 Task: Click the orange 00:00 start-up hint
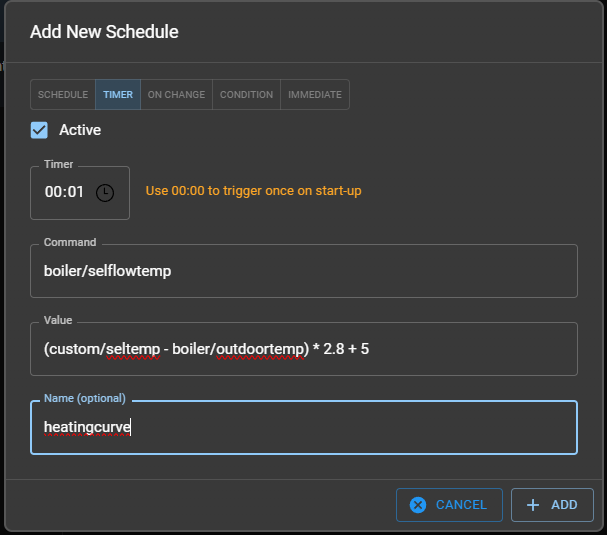pos(253,191)
